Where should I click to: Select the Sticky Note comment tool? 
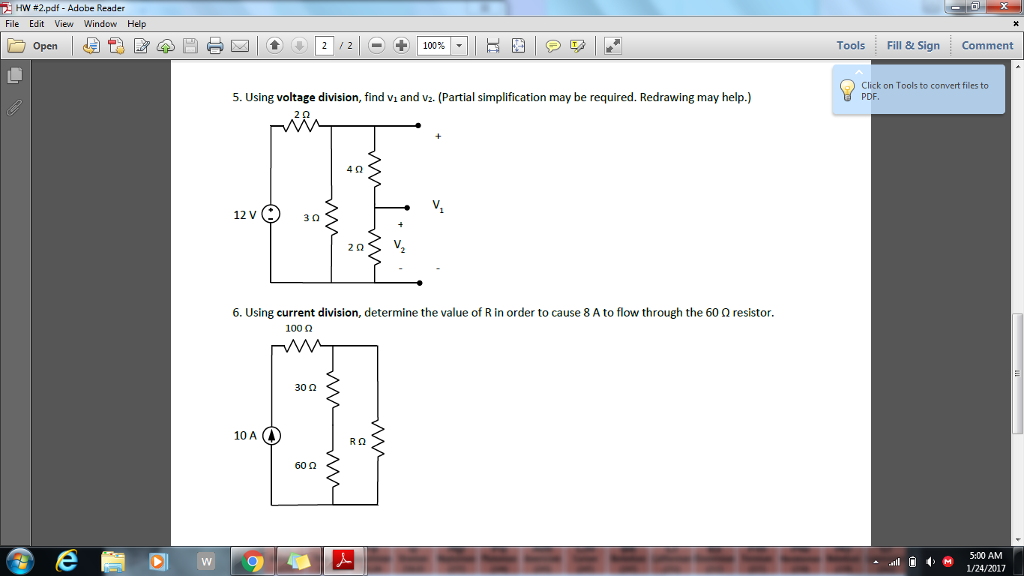click(x=553, y=45)
